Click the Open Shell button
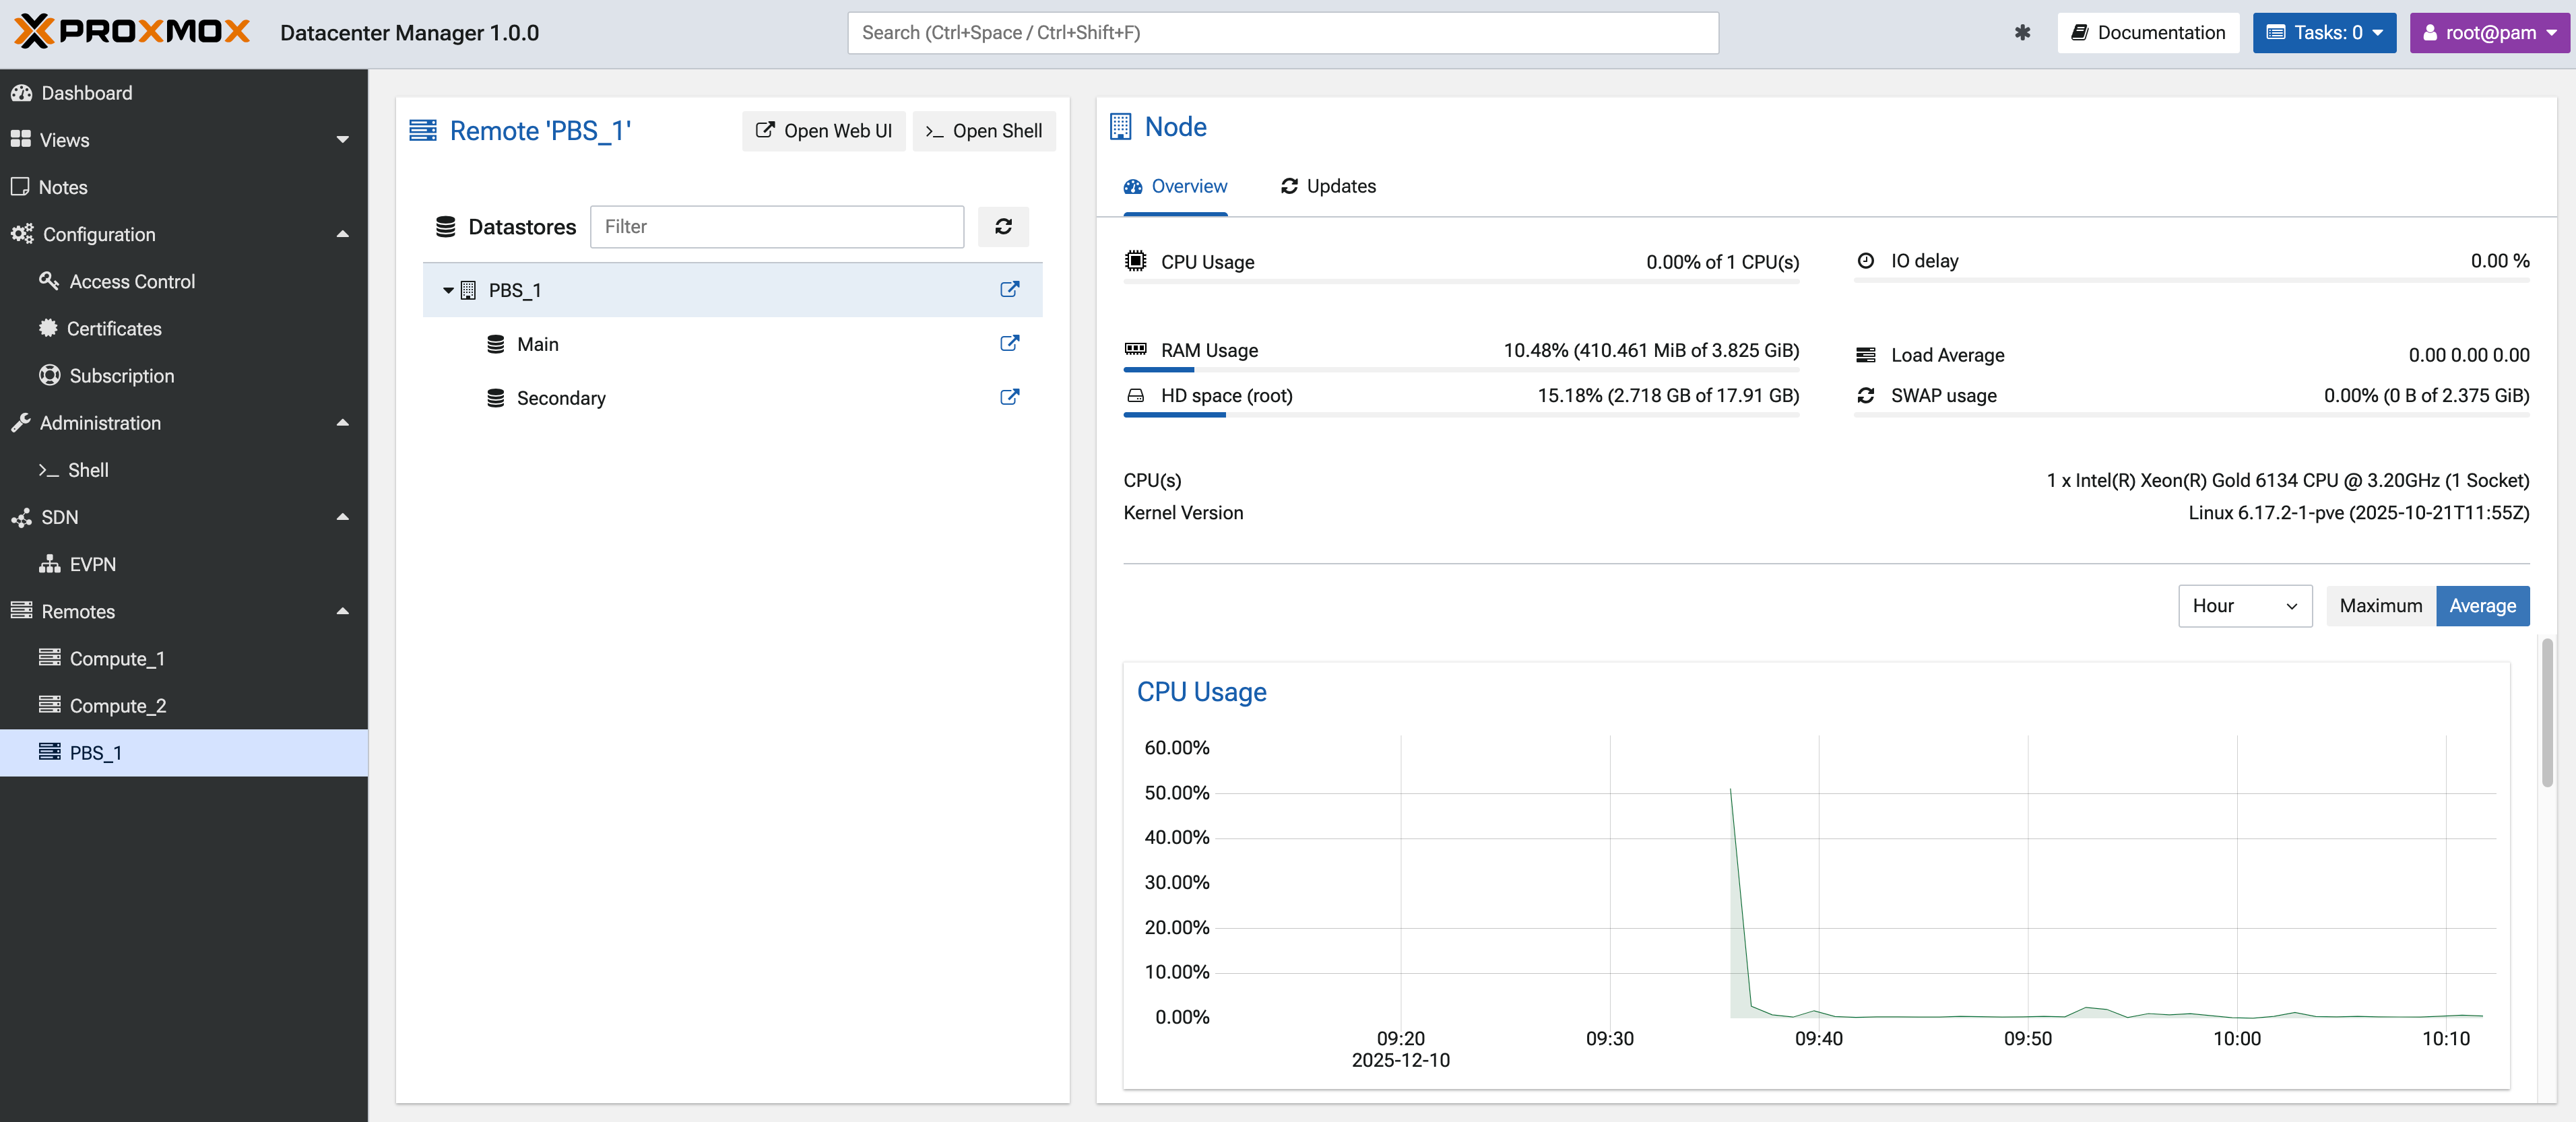 point(983,131)
